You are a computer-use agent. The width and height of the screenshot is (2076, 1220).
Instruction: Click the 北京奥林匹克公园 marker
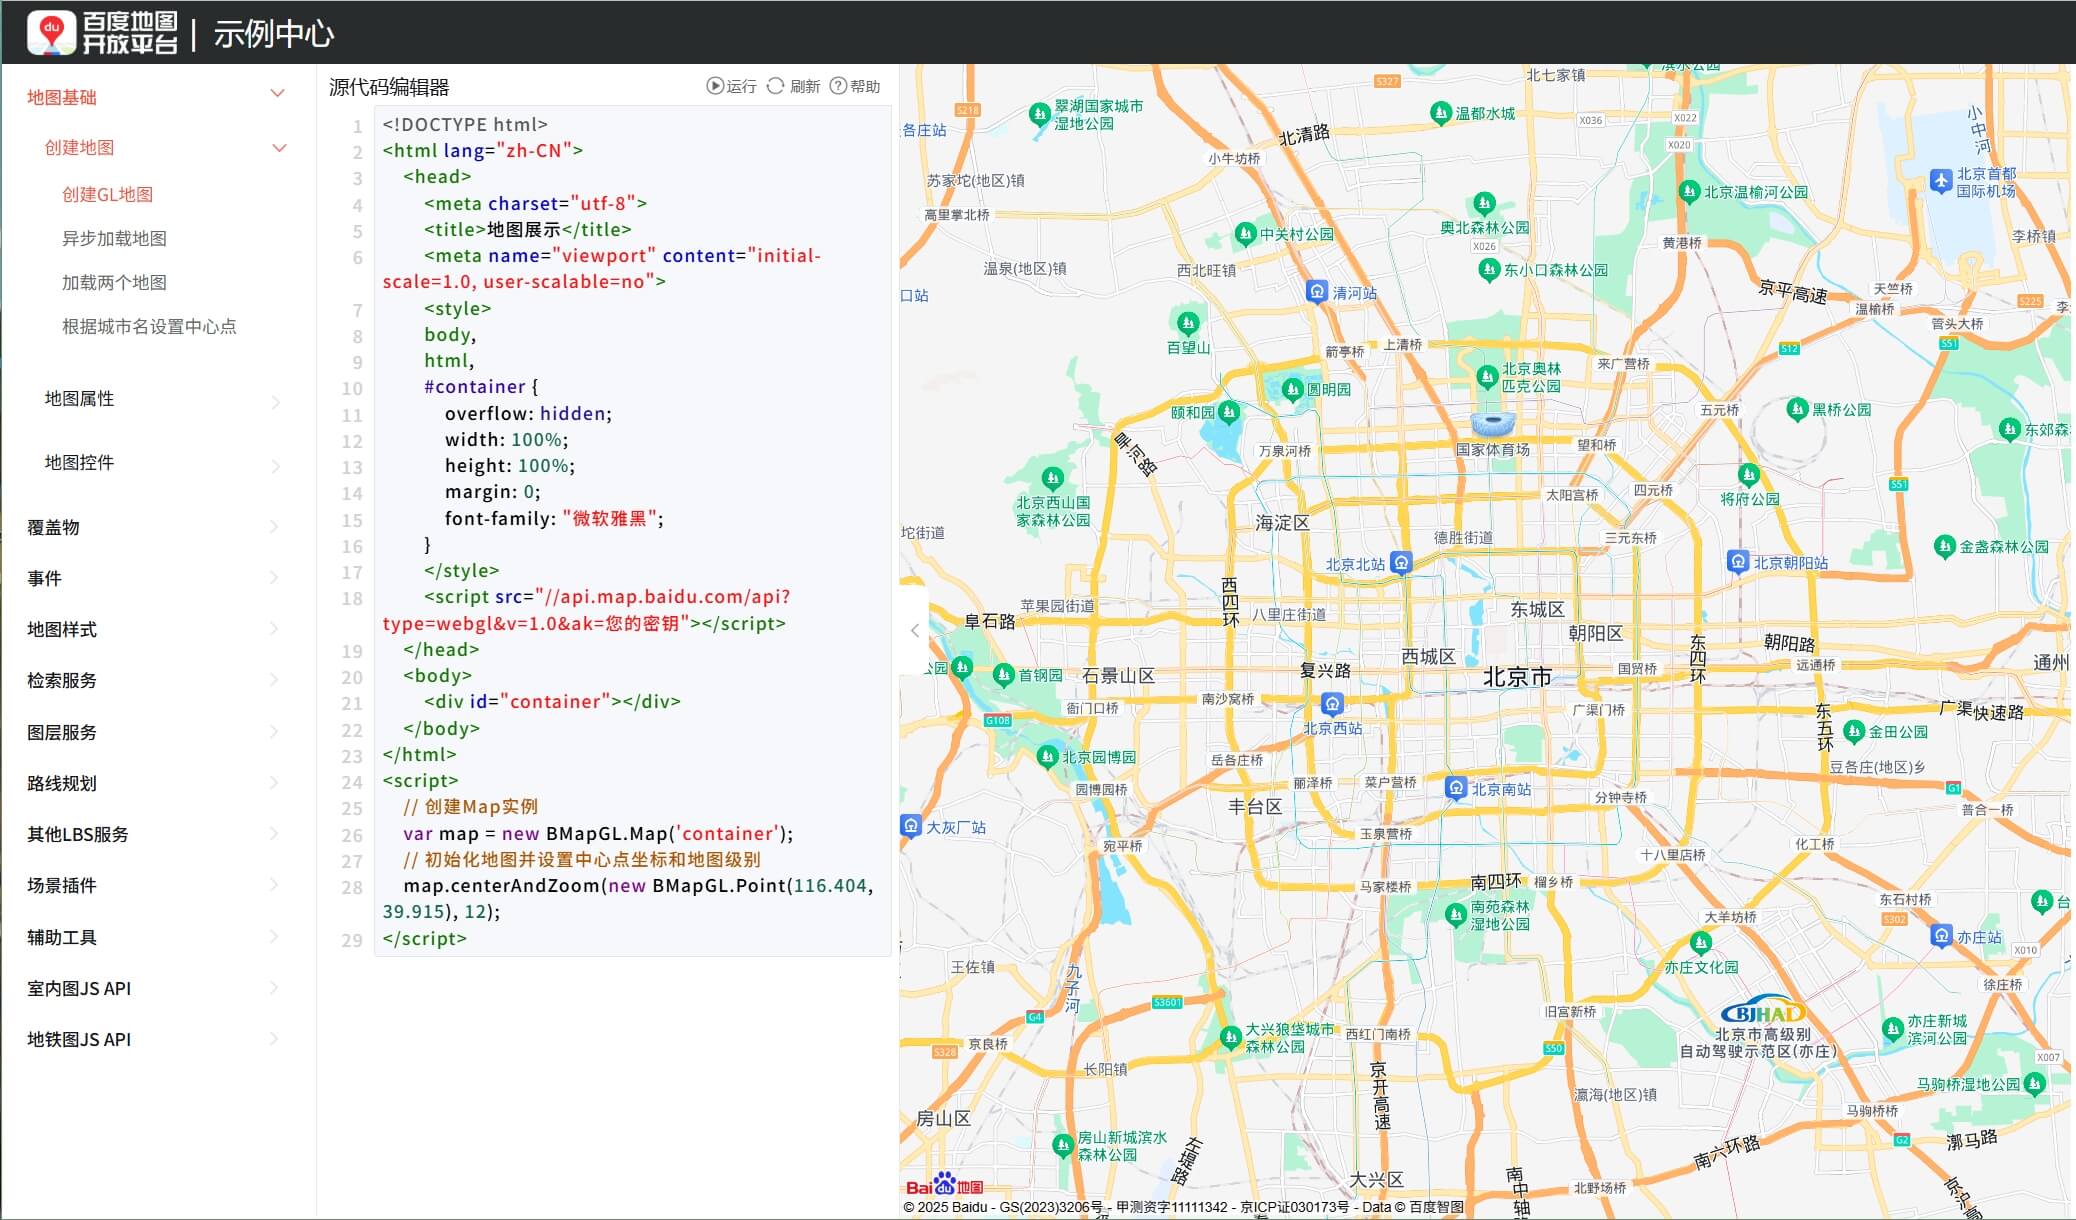click(x=1487, y=377)
